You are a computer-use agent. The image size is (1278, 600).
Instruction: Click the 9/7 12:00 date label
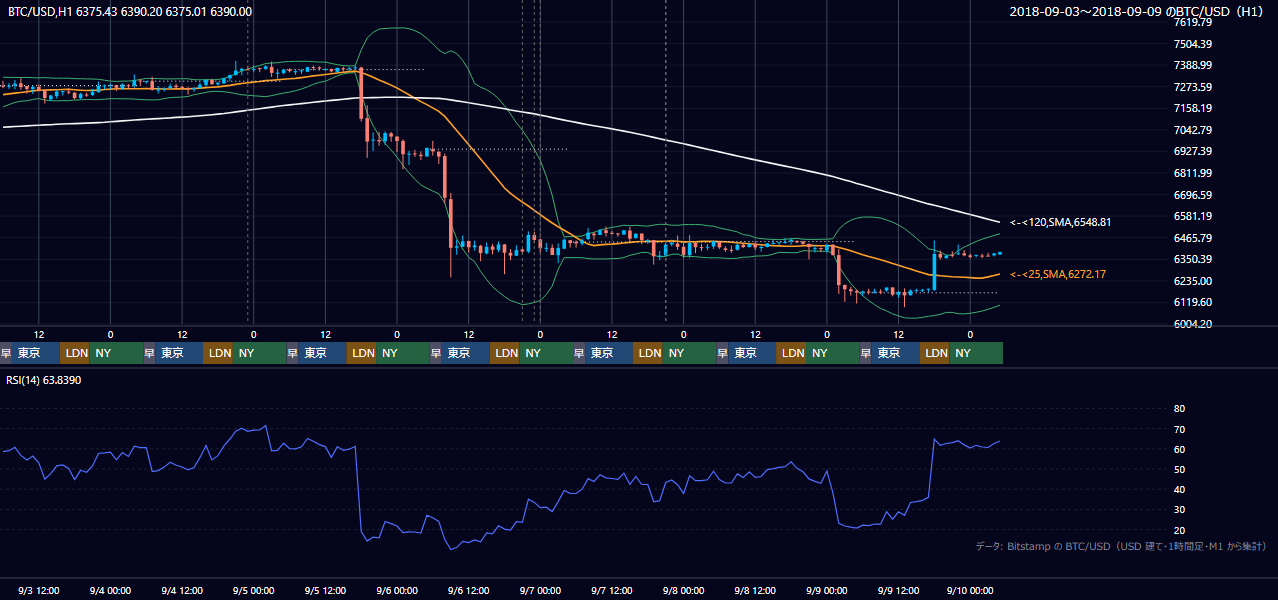coord(612,590)
